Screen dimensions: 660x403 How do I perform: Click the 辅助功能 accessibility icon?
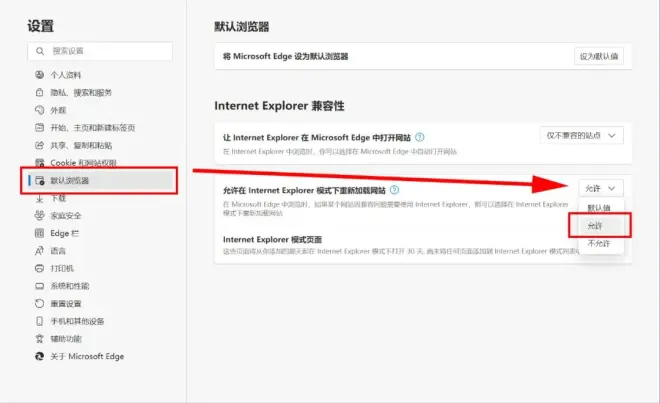(x=40, y=339)
